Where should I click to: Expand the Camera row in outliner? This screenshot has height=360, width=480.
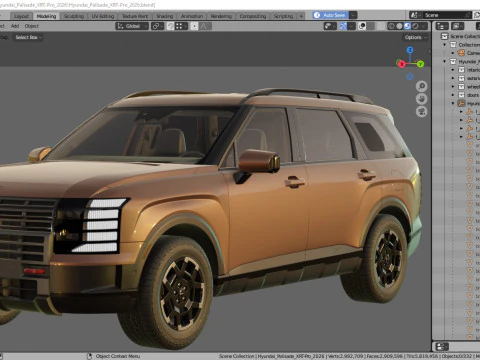(453, 53)
